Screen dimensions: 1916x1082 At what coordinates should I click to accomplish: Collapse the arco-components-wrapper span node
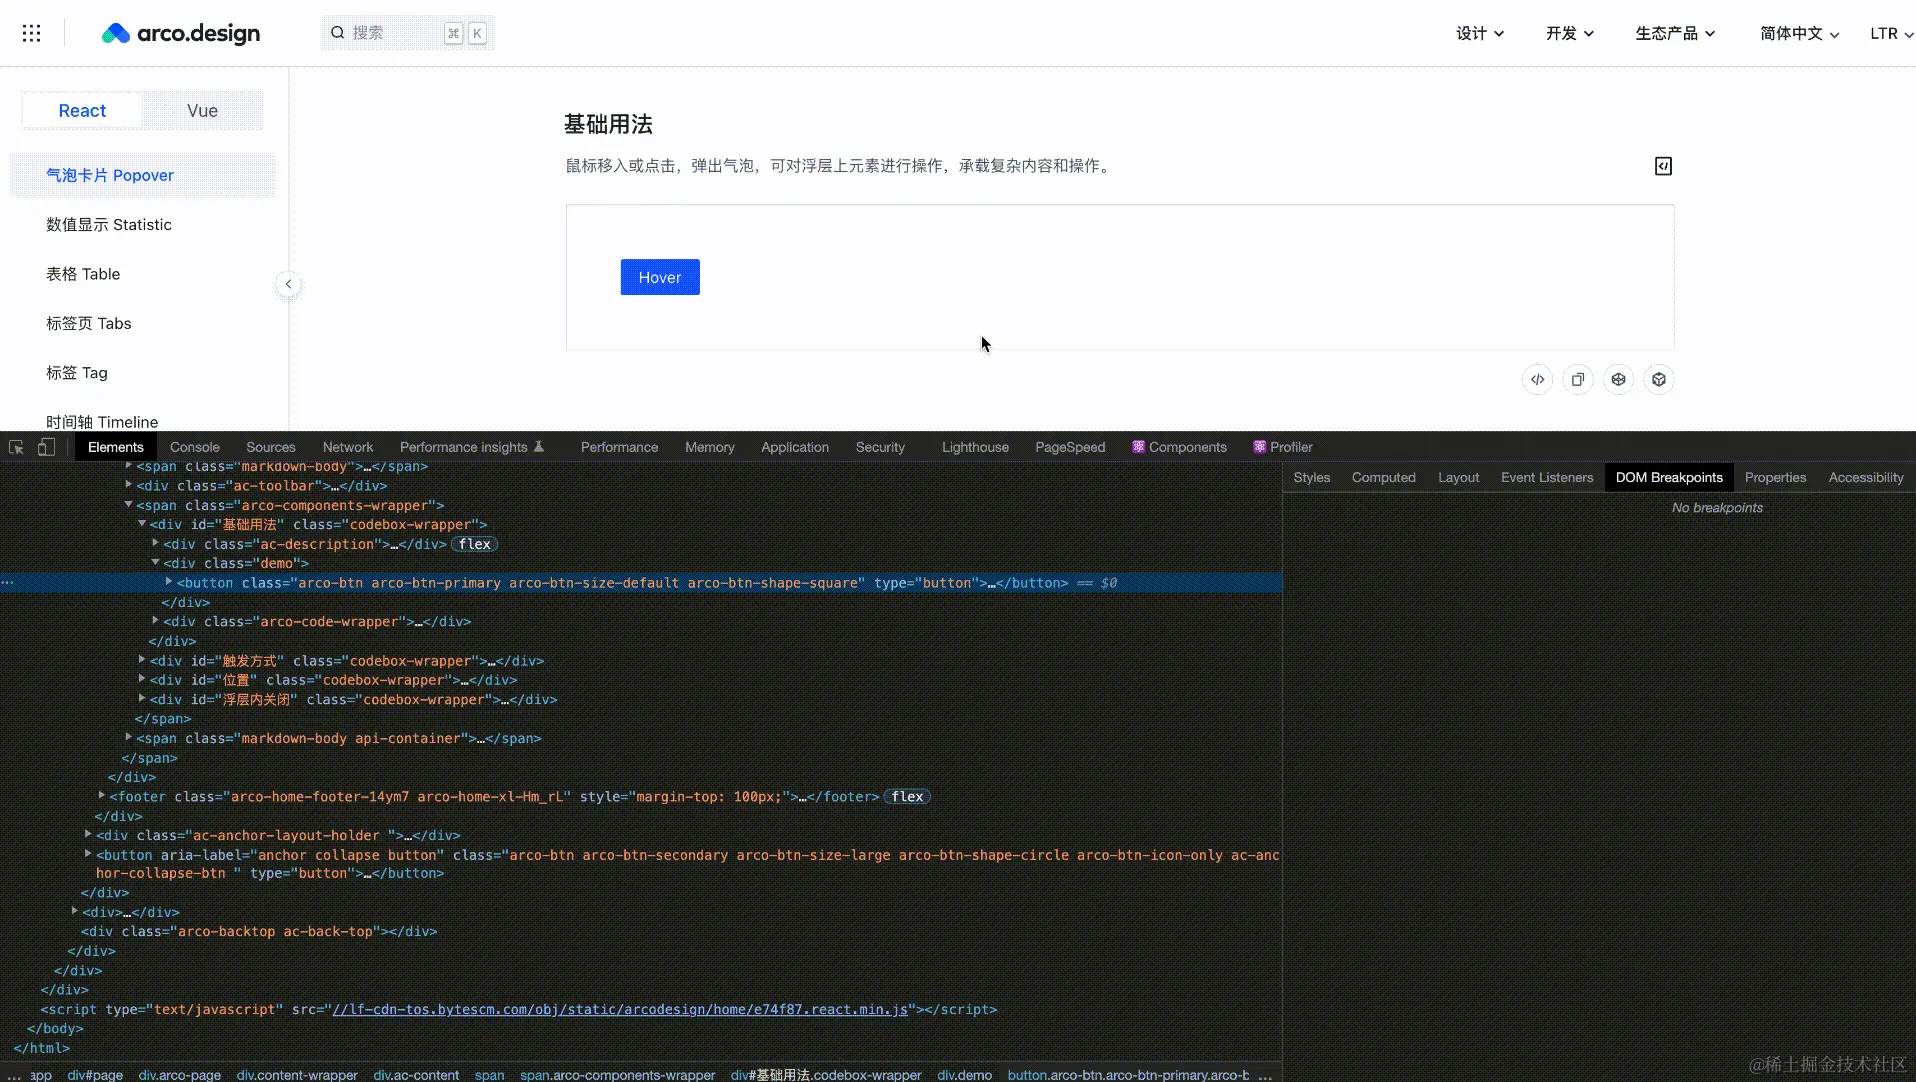click(129, 505)
